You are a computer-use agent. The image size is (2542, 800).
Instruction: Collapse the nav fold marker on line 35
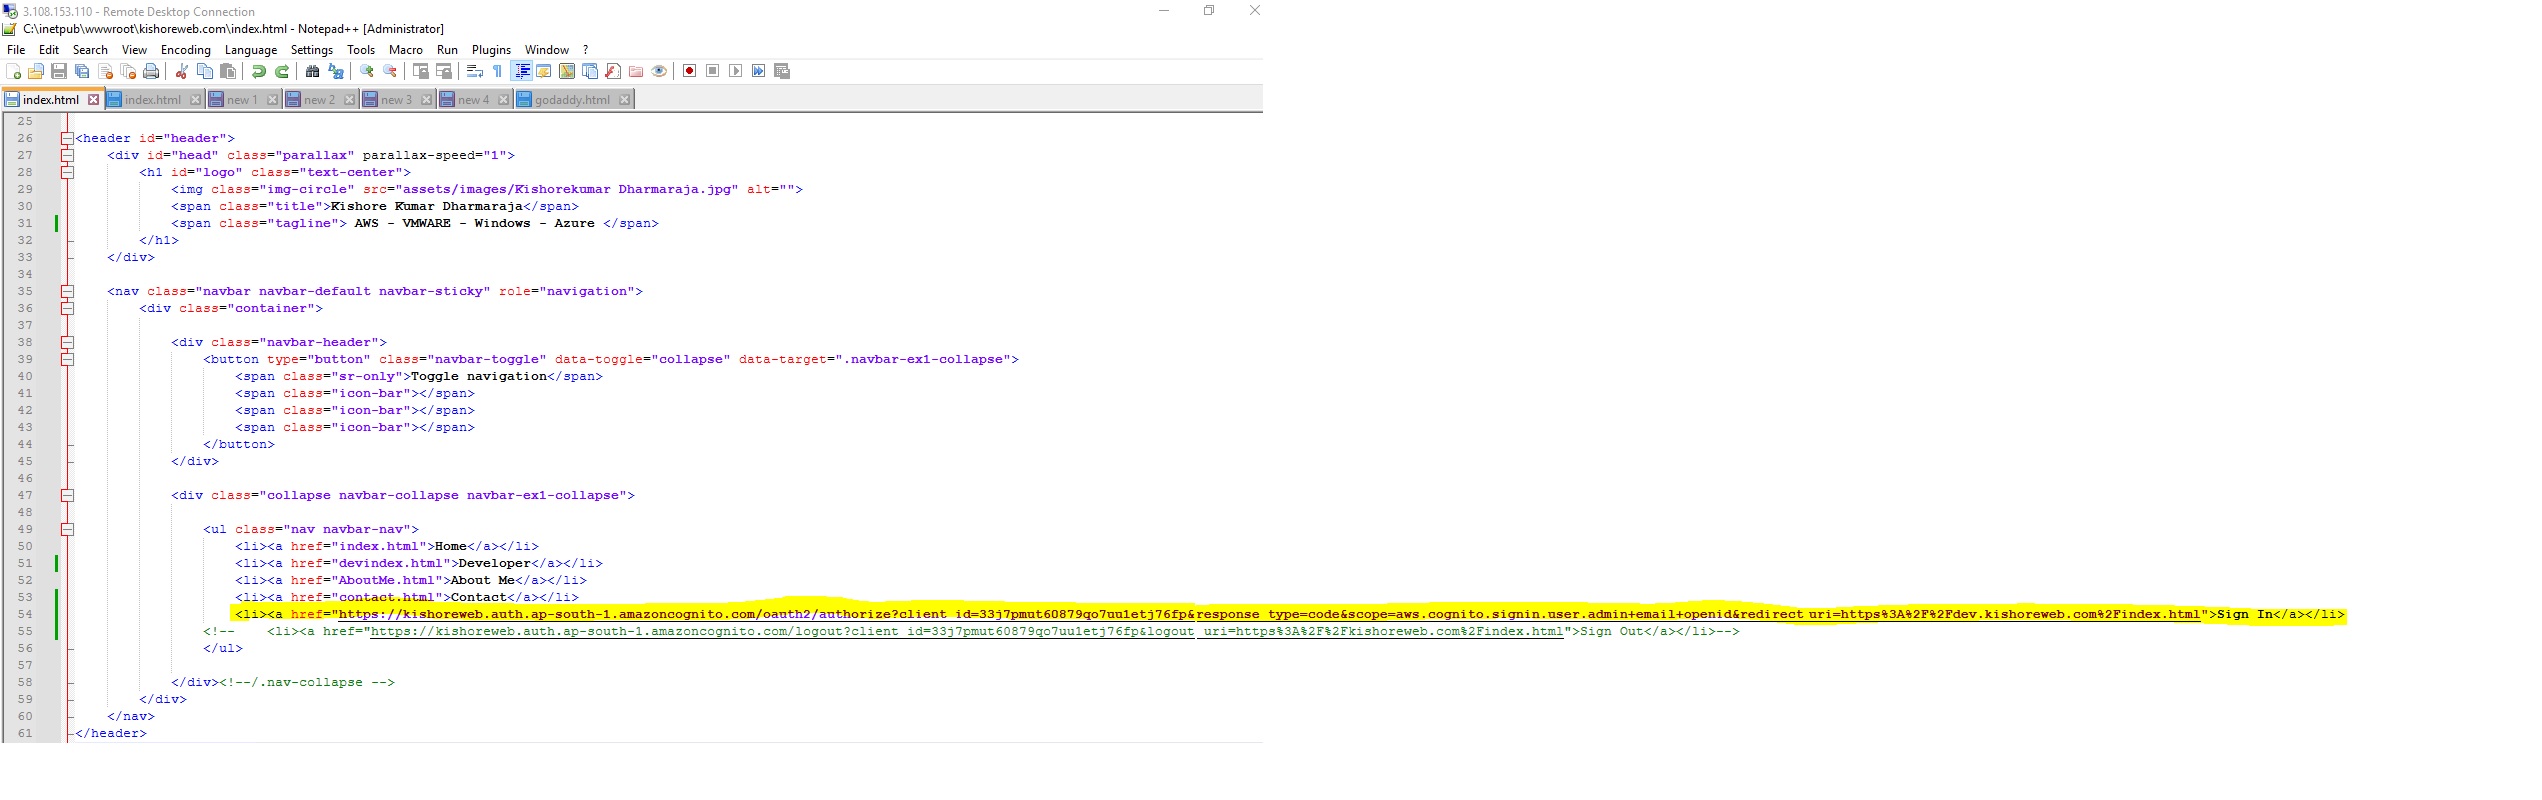point(67,292)
